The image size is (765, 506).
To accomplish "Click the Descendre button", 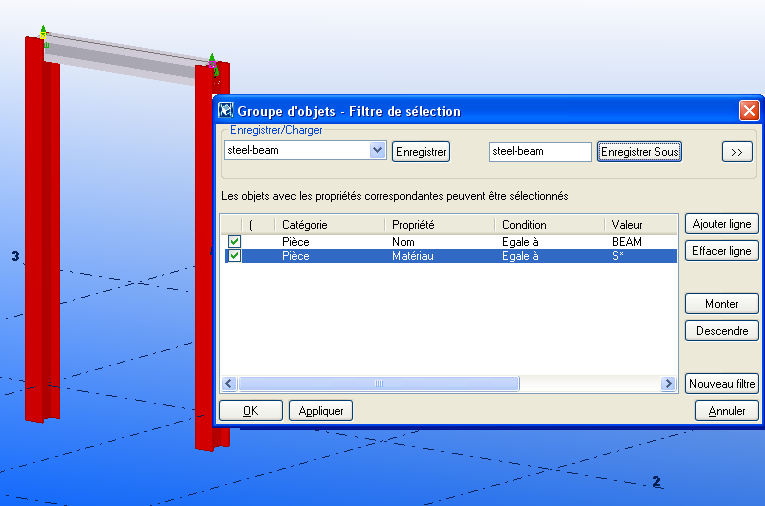I will coord(722,330).
